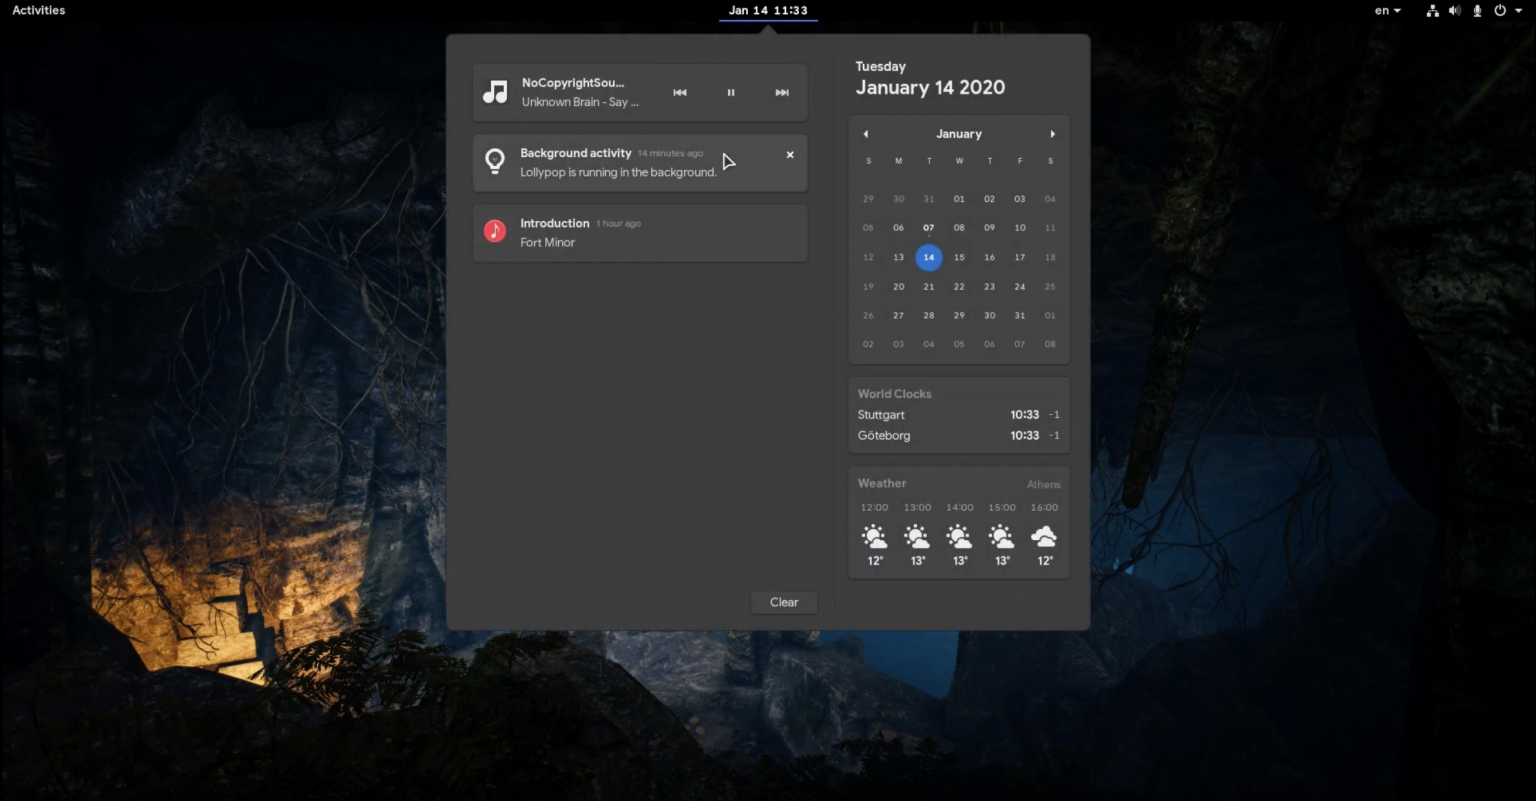The width and height of the screenshot is (1536, 801).
Task: Pause the currently playing track
Action: (731, 93)
